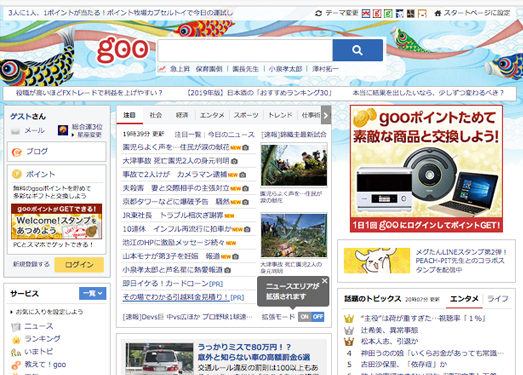Expand お気に入りを設定しよう
The height and width of the screenshot is (375, 523).
coord(47,312)
